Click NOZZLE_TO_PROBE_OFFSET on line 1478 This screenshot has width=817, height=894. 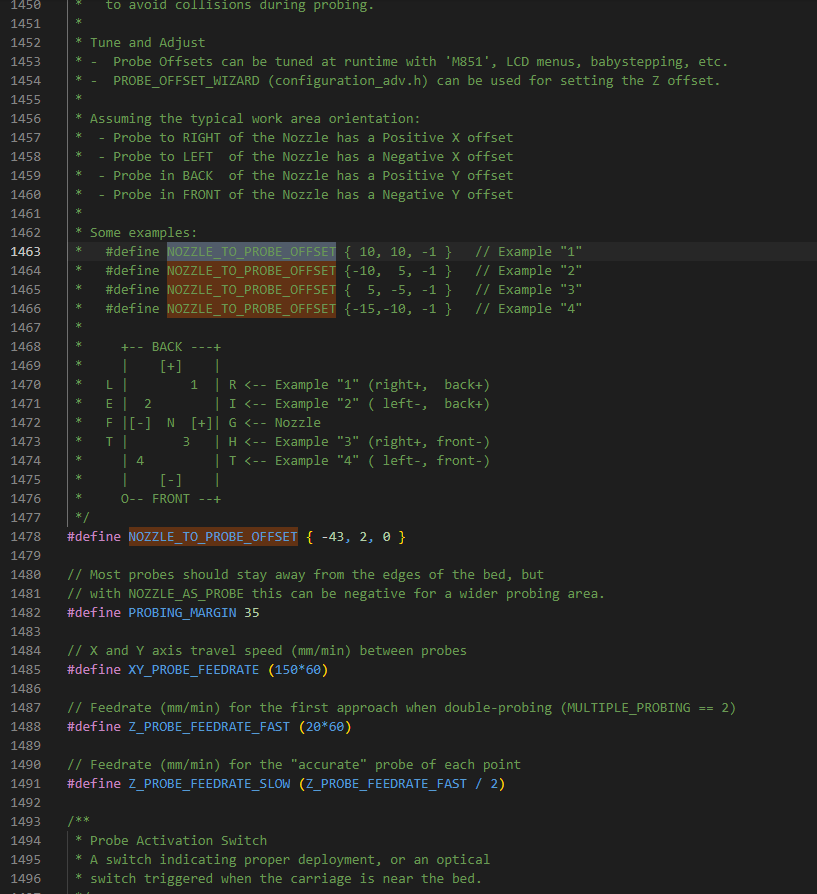click(213, 537)
